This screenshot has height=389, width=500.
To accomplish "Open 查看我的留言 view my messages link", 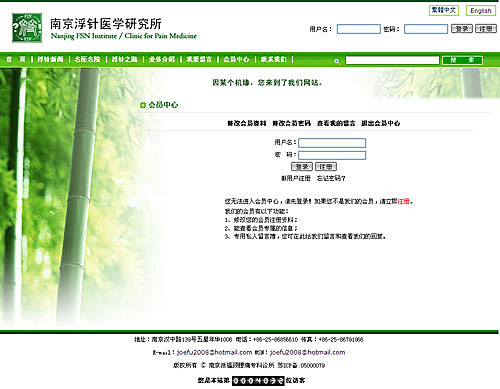I will 336,123.
